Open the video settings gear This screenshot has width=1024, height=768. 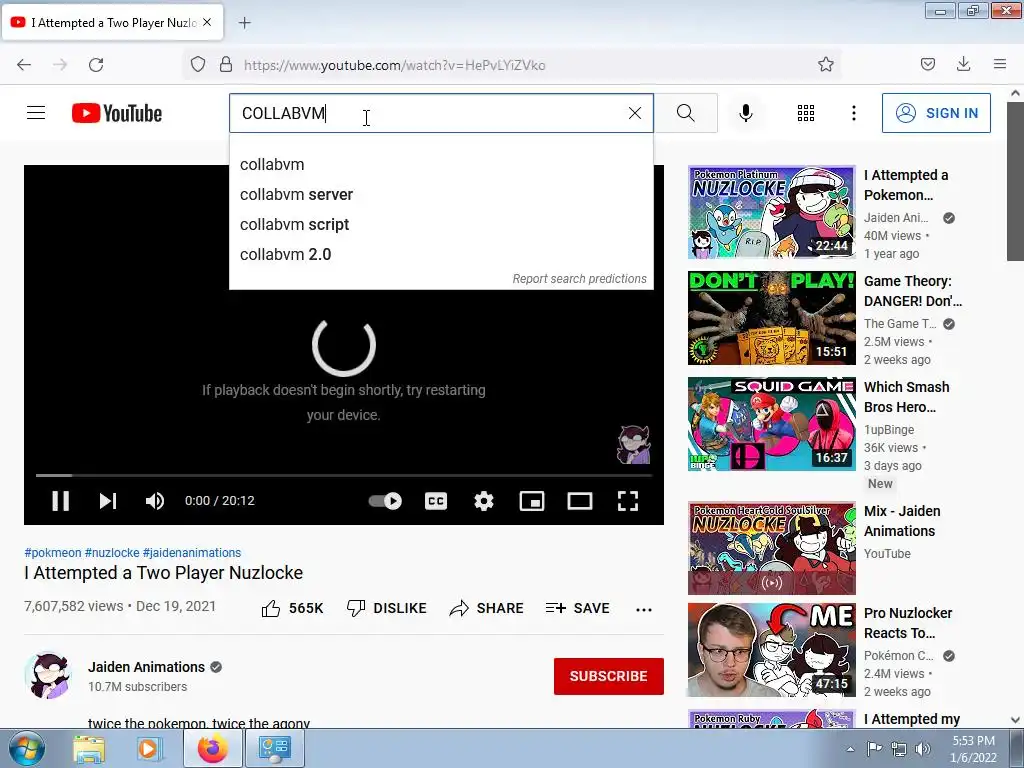click(484, 501)
